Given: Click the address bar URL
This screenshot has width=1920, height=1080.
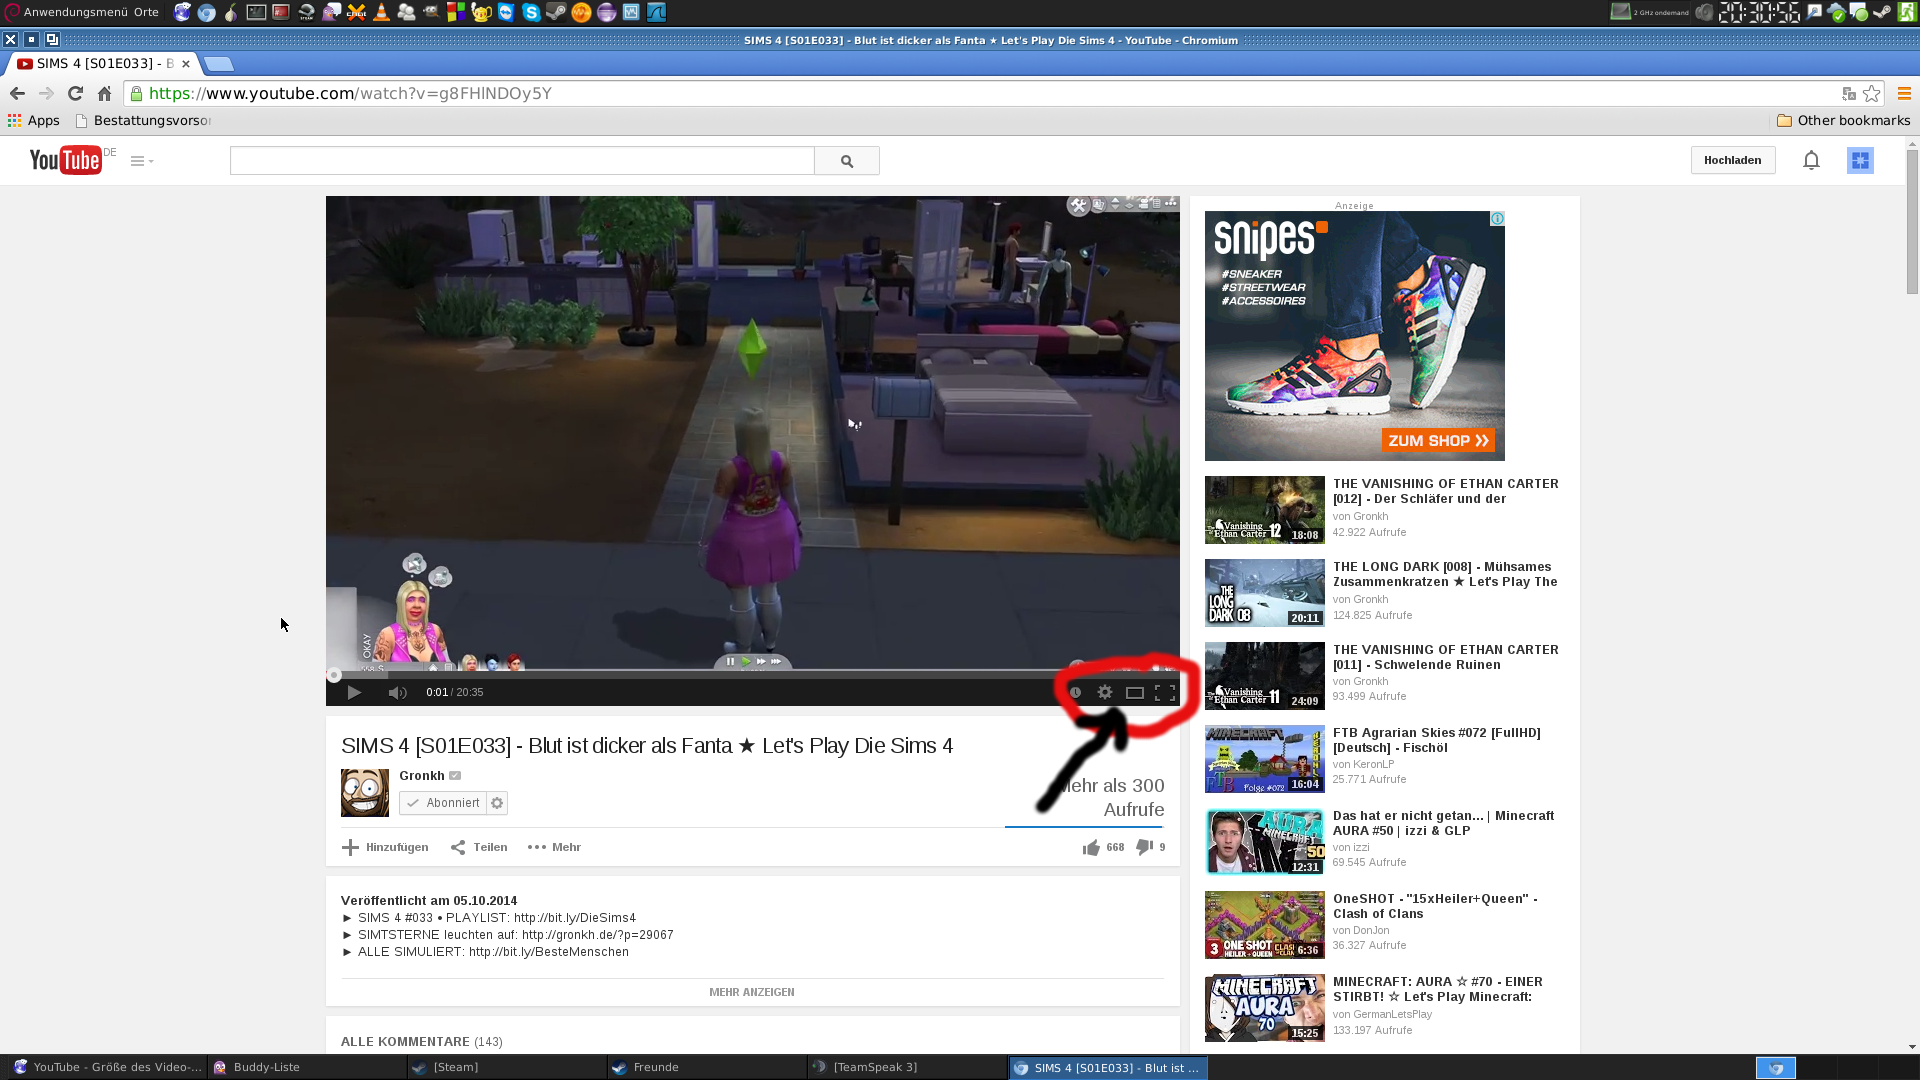Looking at the screenshot, I should [x=350, y=93].
